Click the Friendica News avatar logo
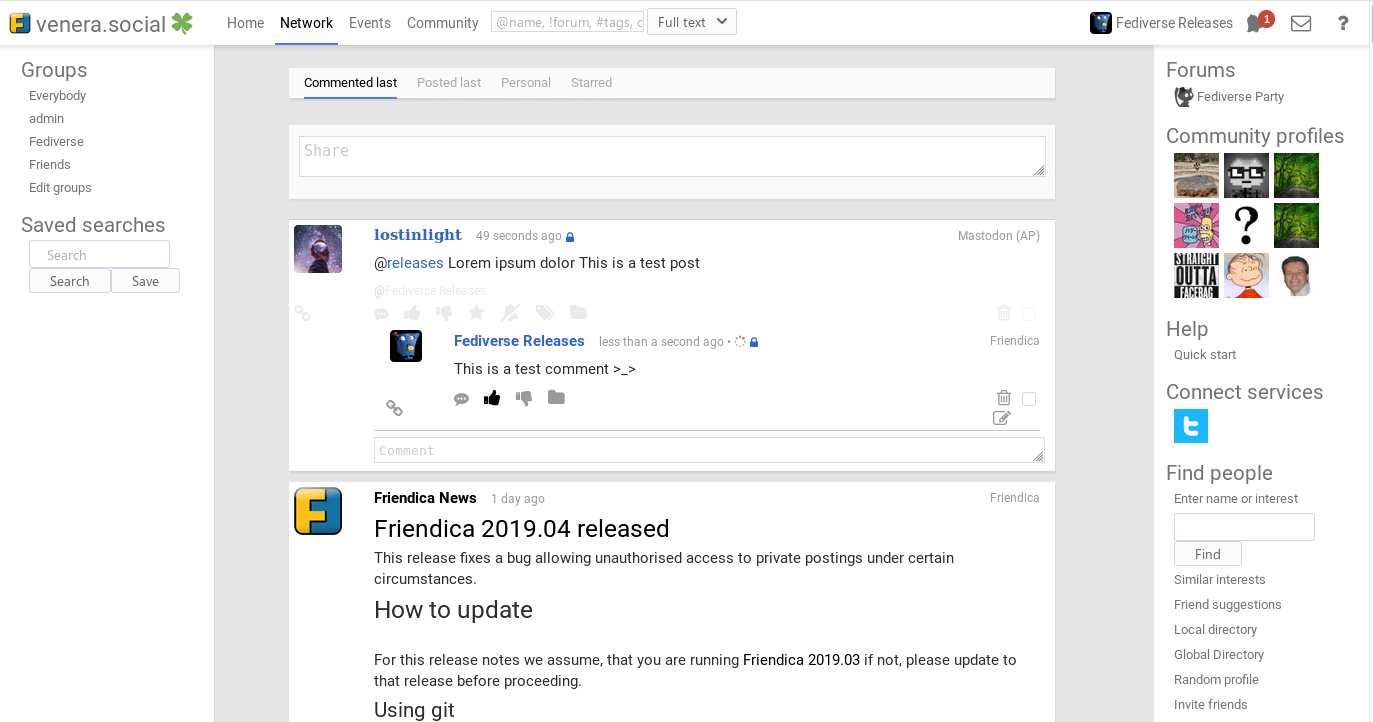The image size is (1373, 722). 318,511
